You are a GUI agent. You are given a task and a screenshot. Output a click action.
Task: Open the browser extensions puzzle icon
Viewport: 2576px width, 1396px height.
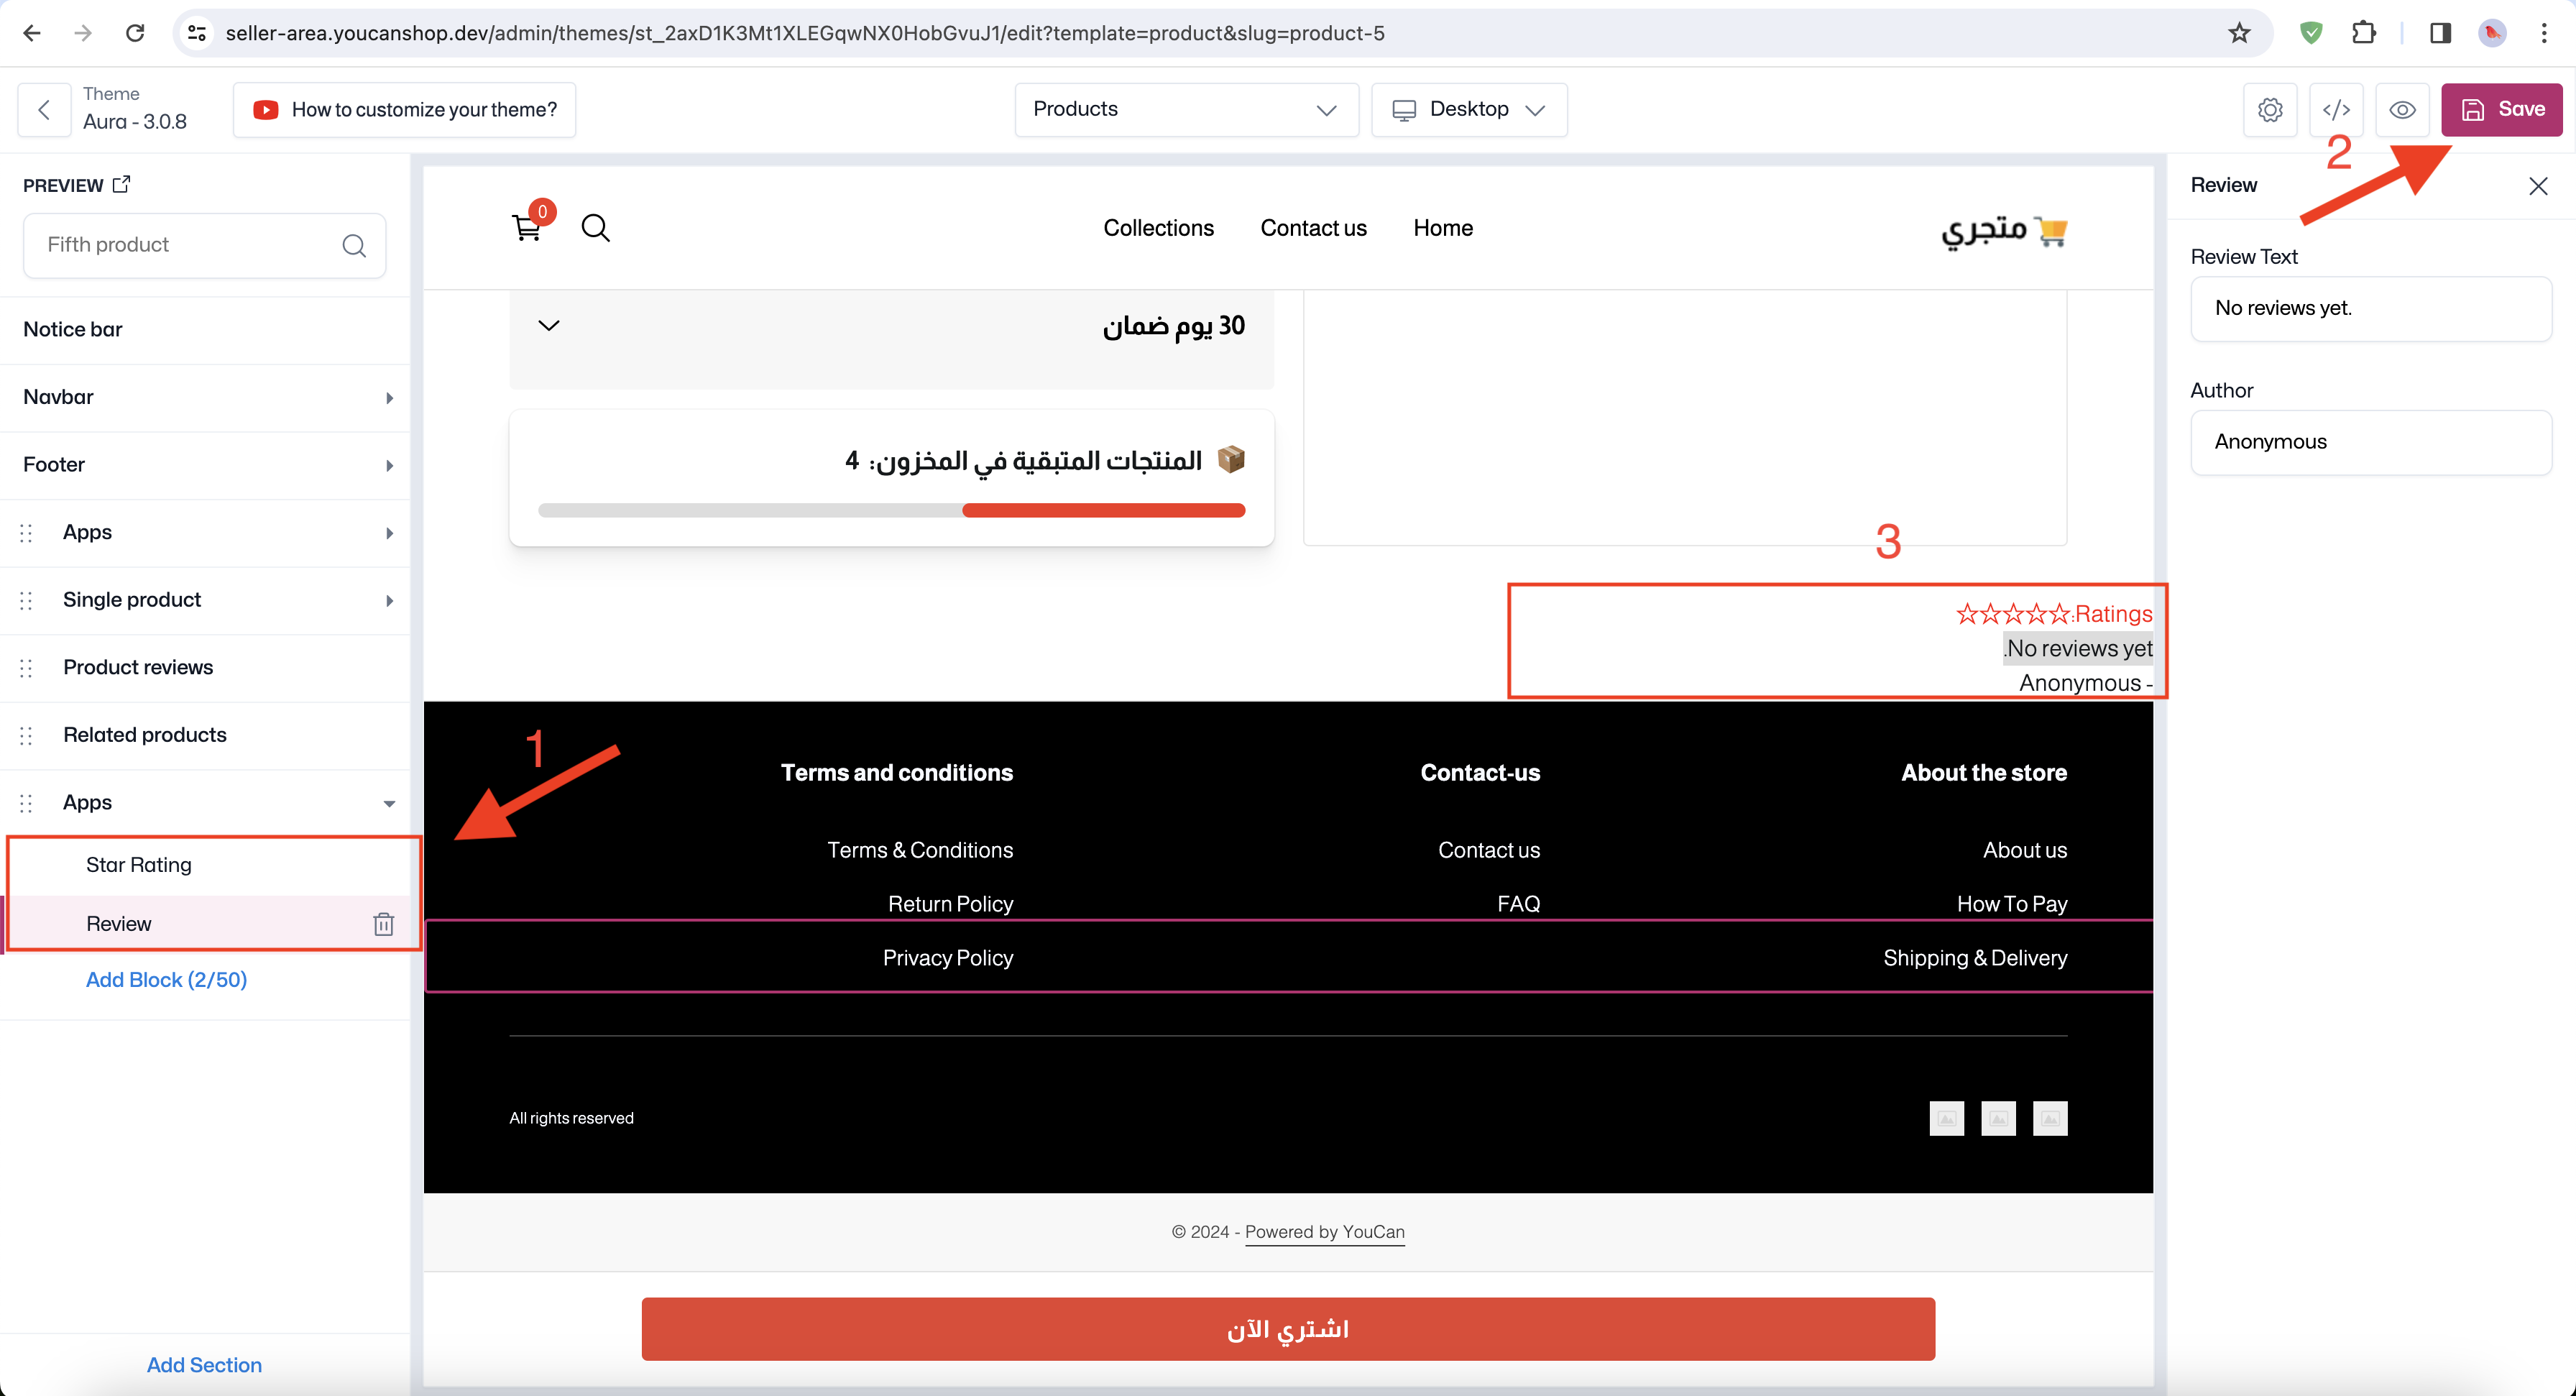click(2364, 33)
